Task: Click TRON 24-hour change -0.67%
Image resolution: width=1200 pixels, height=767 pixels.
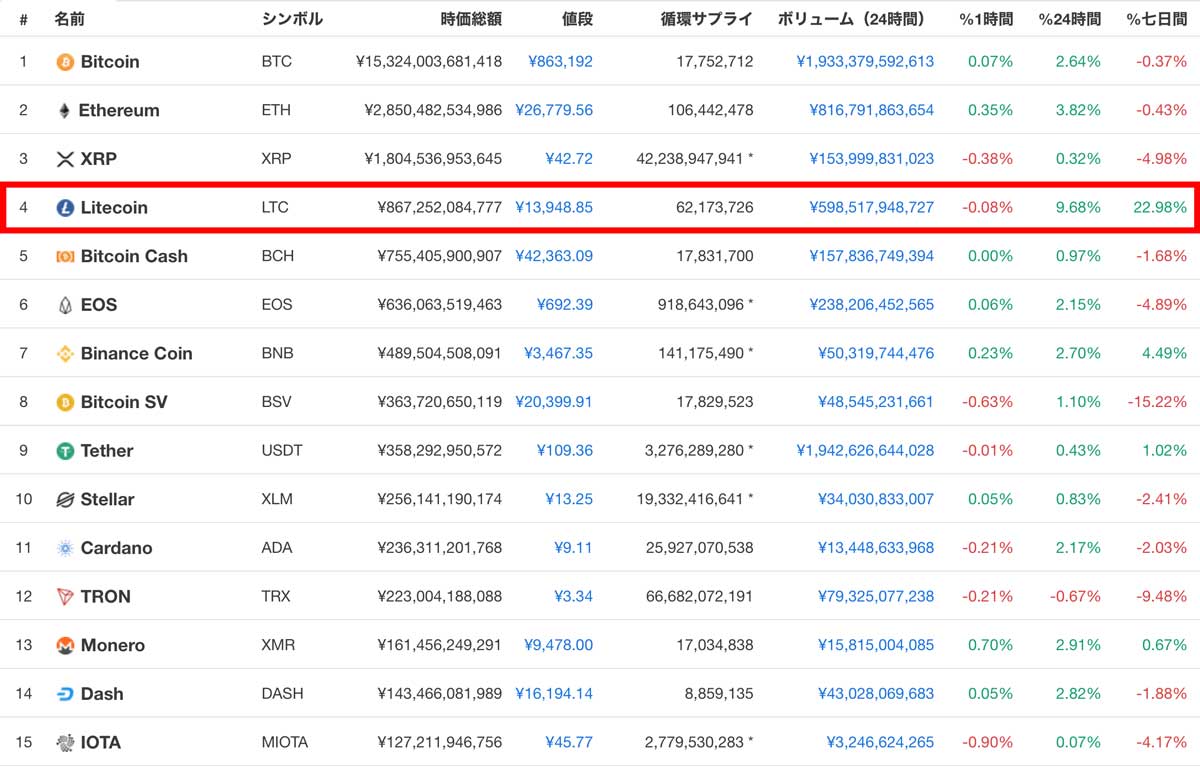Action: click(x=1074, y=597)
